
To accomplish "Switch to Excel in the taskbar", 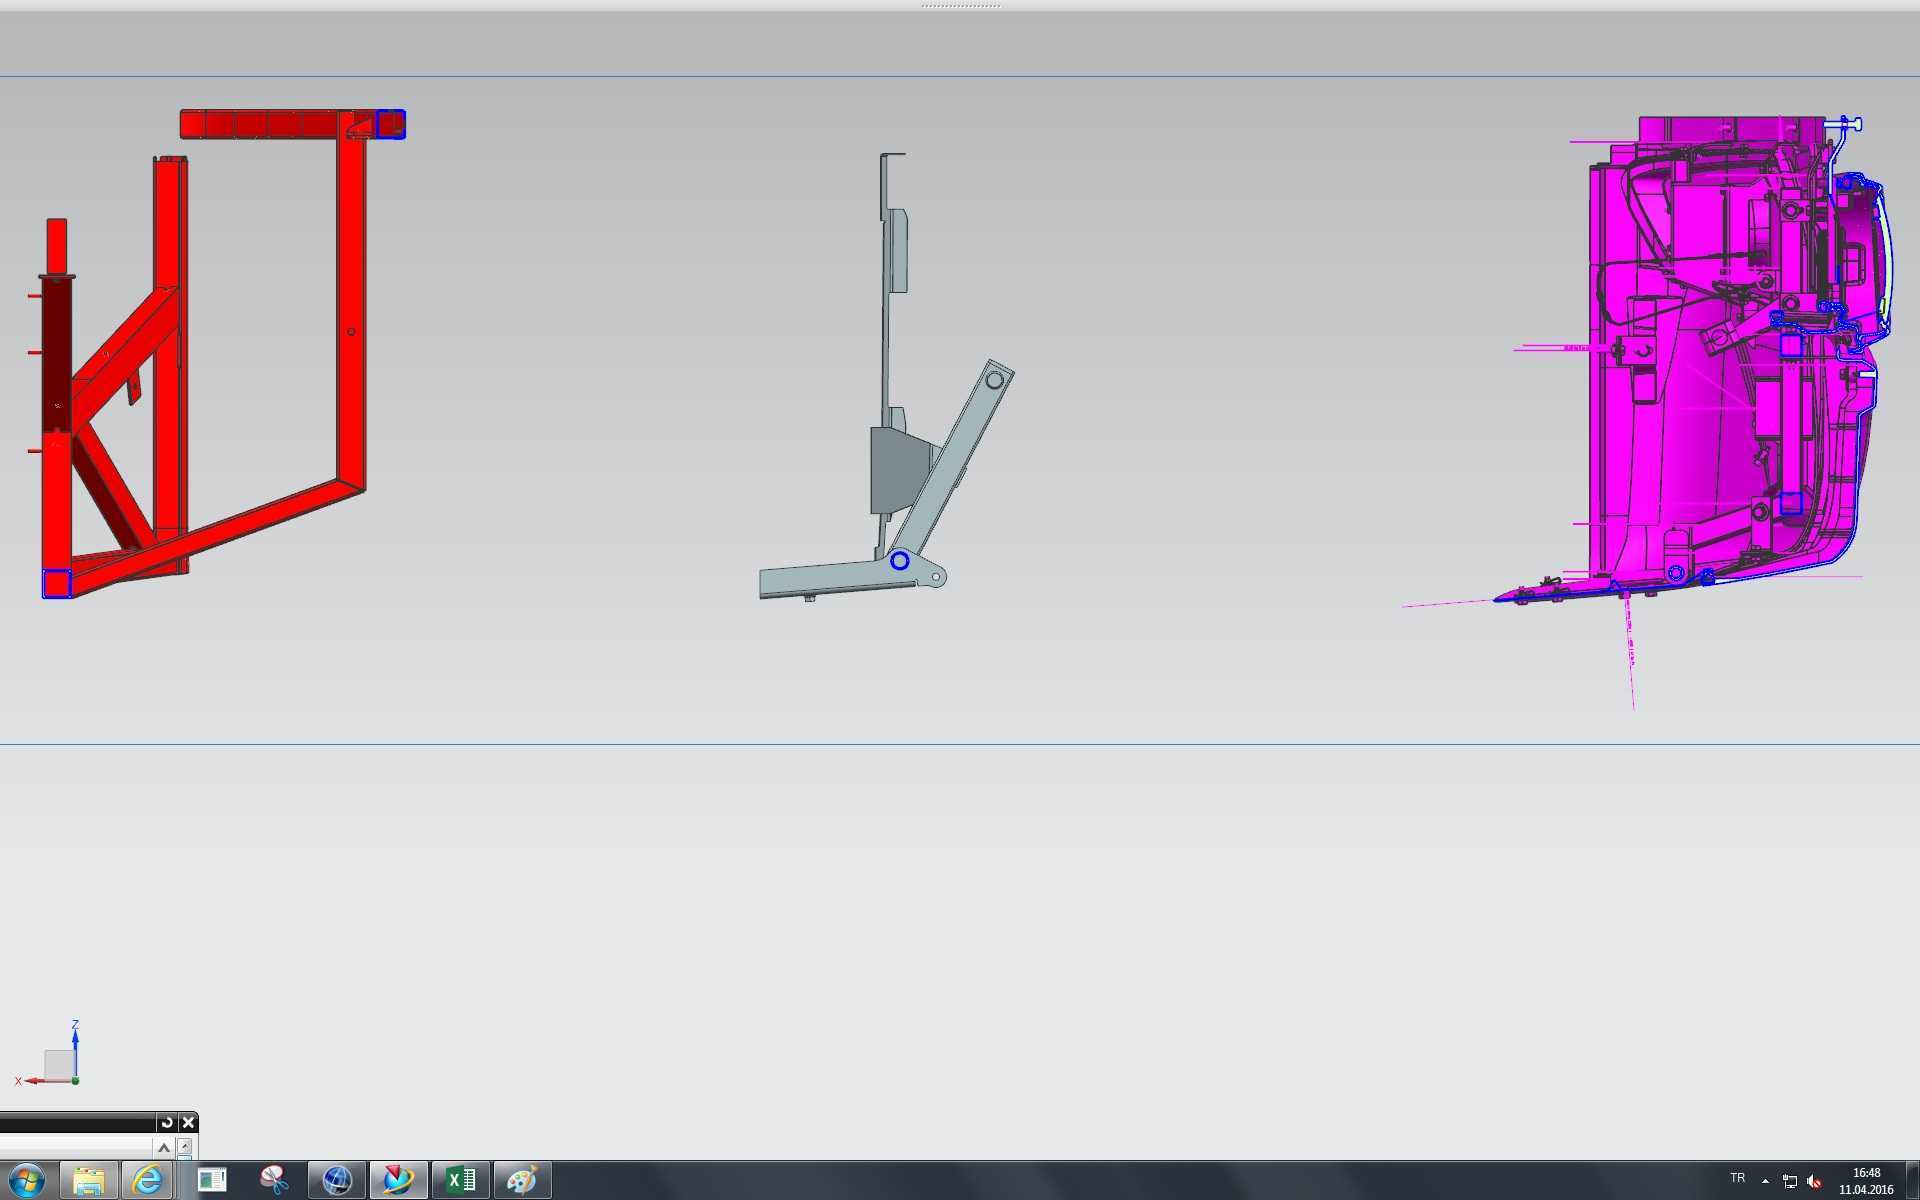I will (460, 1181).
